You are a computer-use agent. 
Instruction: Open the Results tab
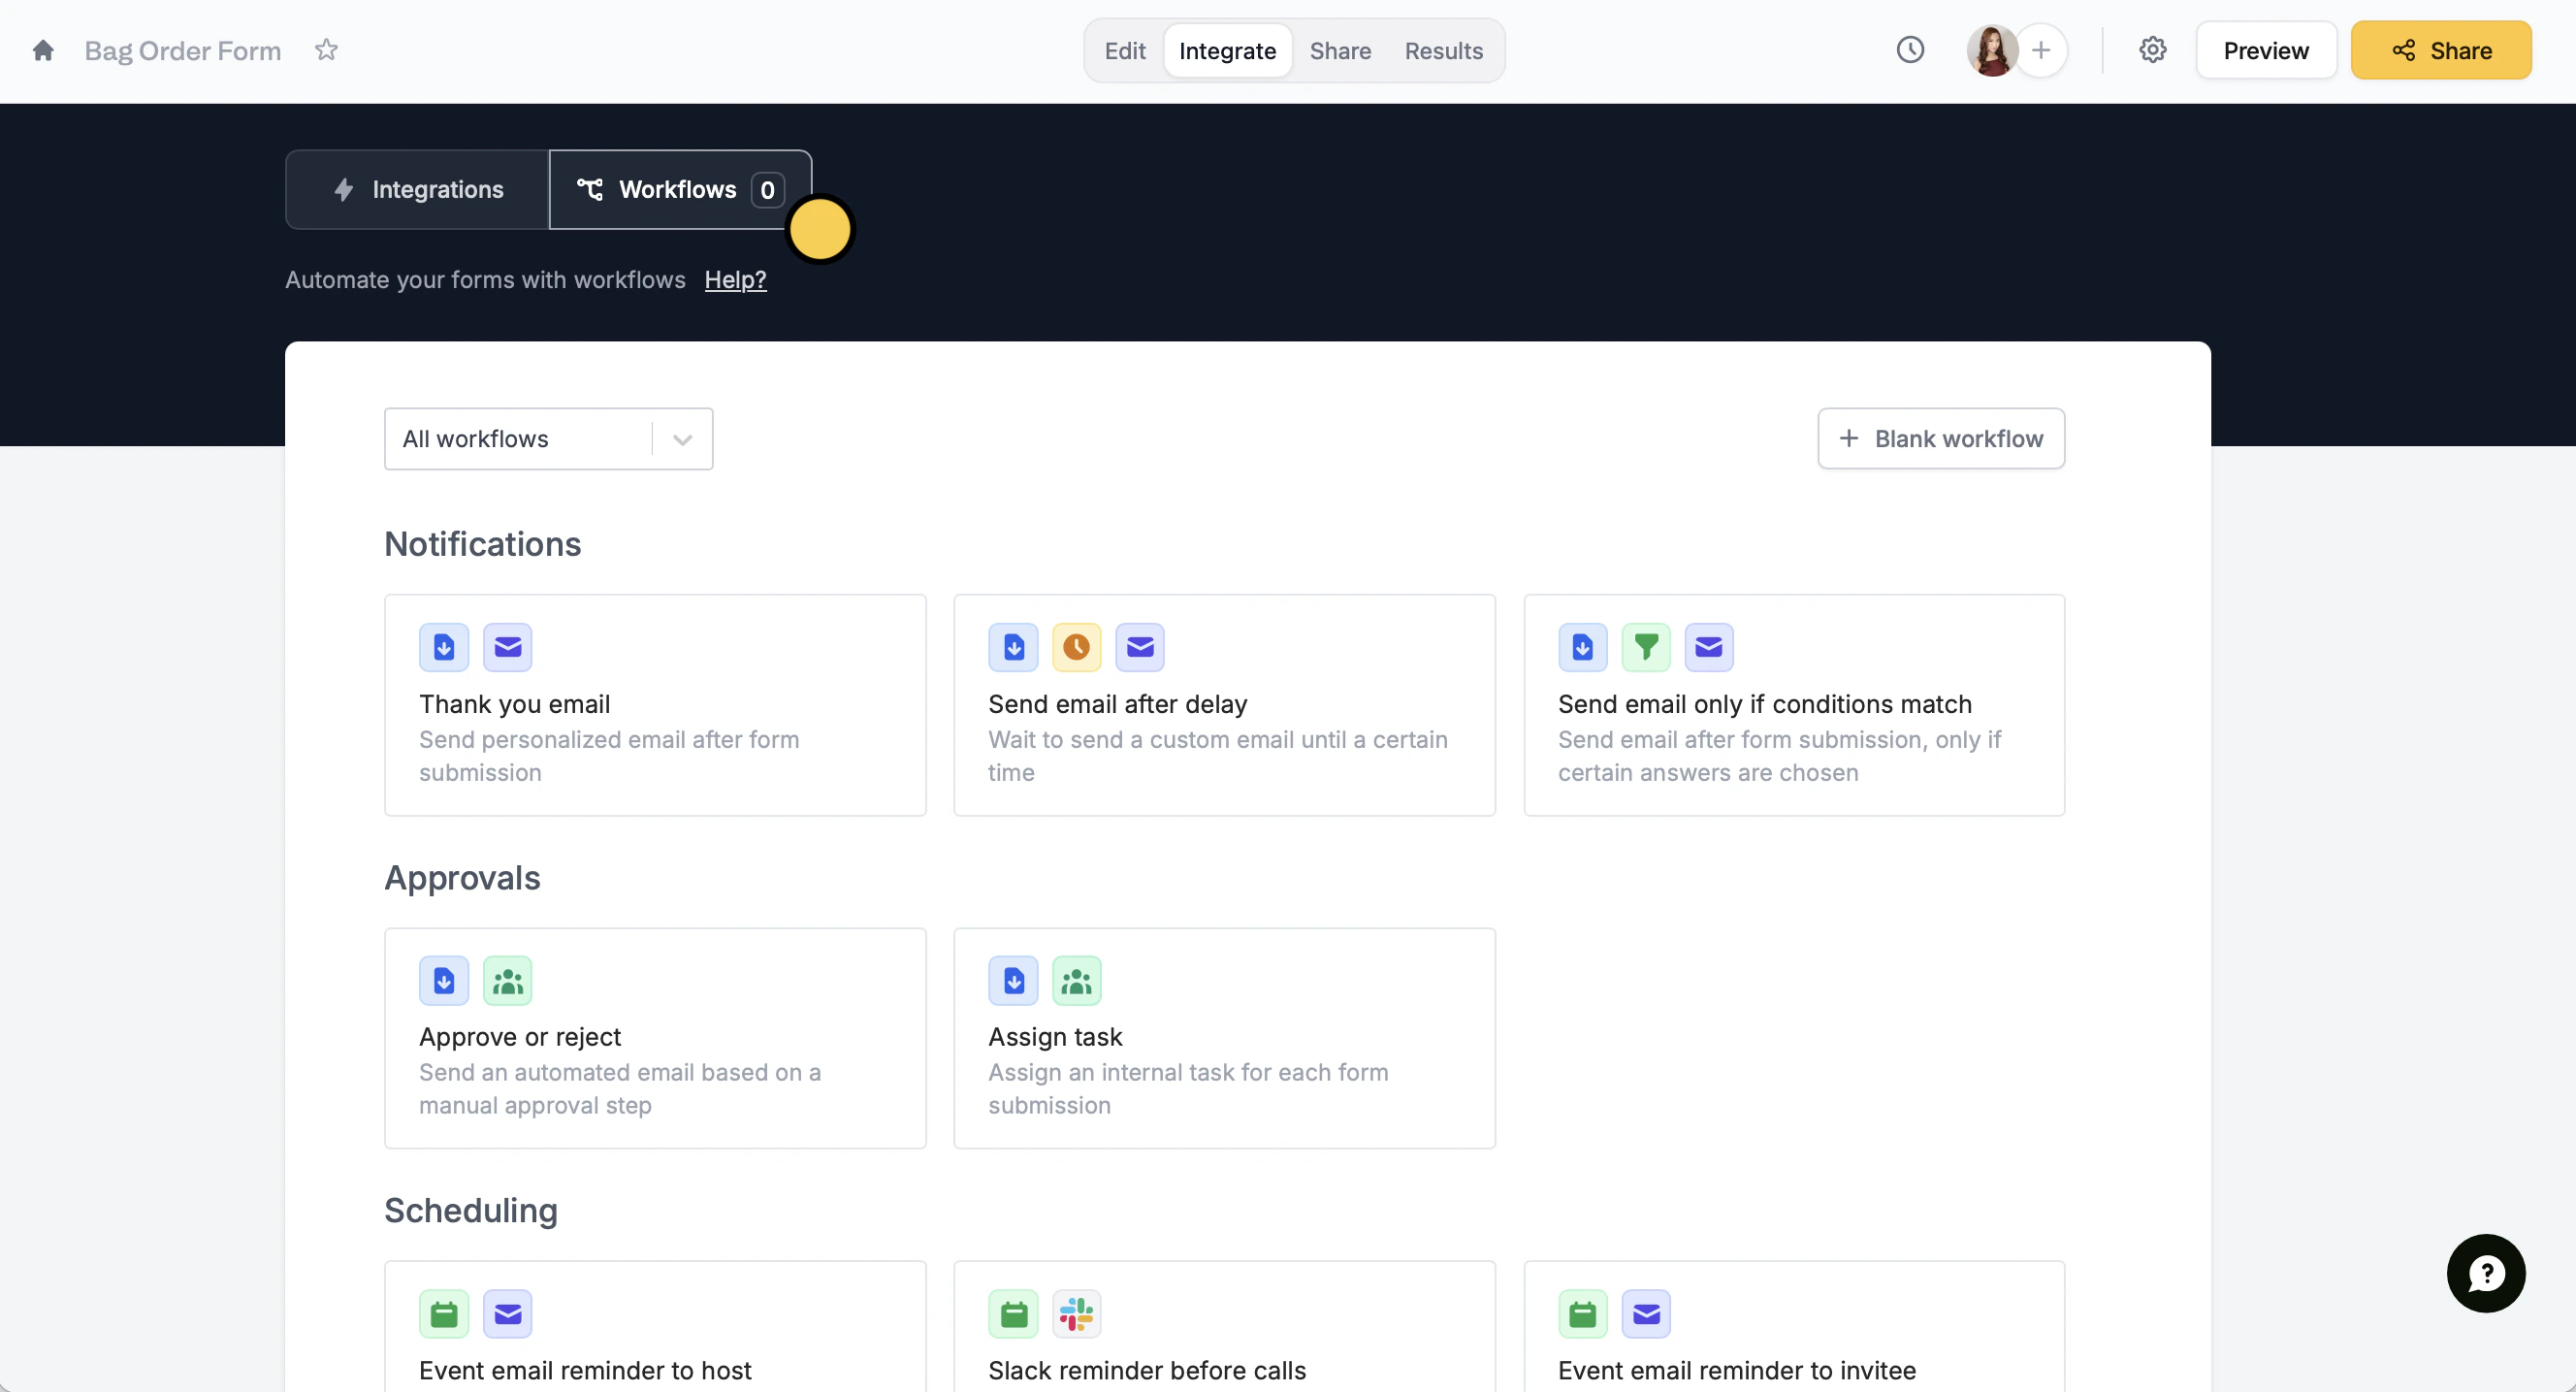pos(1443,51)
